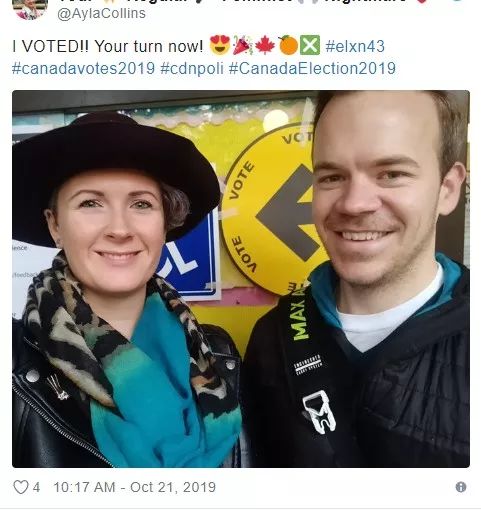The width and height of the screenshot is (481, 510).
Task: Click the green cross mark emoji
Action: [x=310, y=45]
